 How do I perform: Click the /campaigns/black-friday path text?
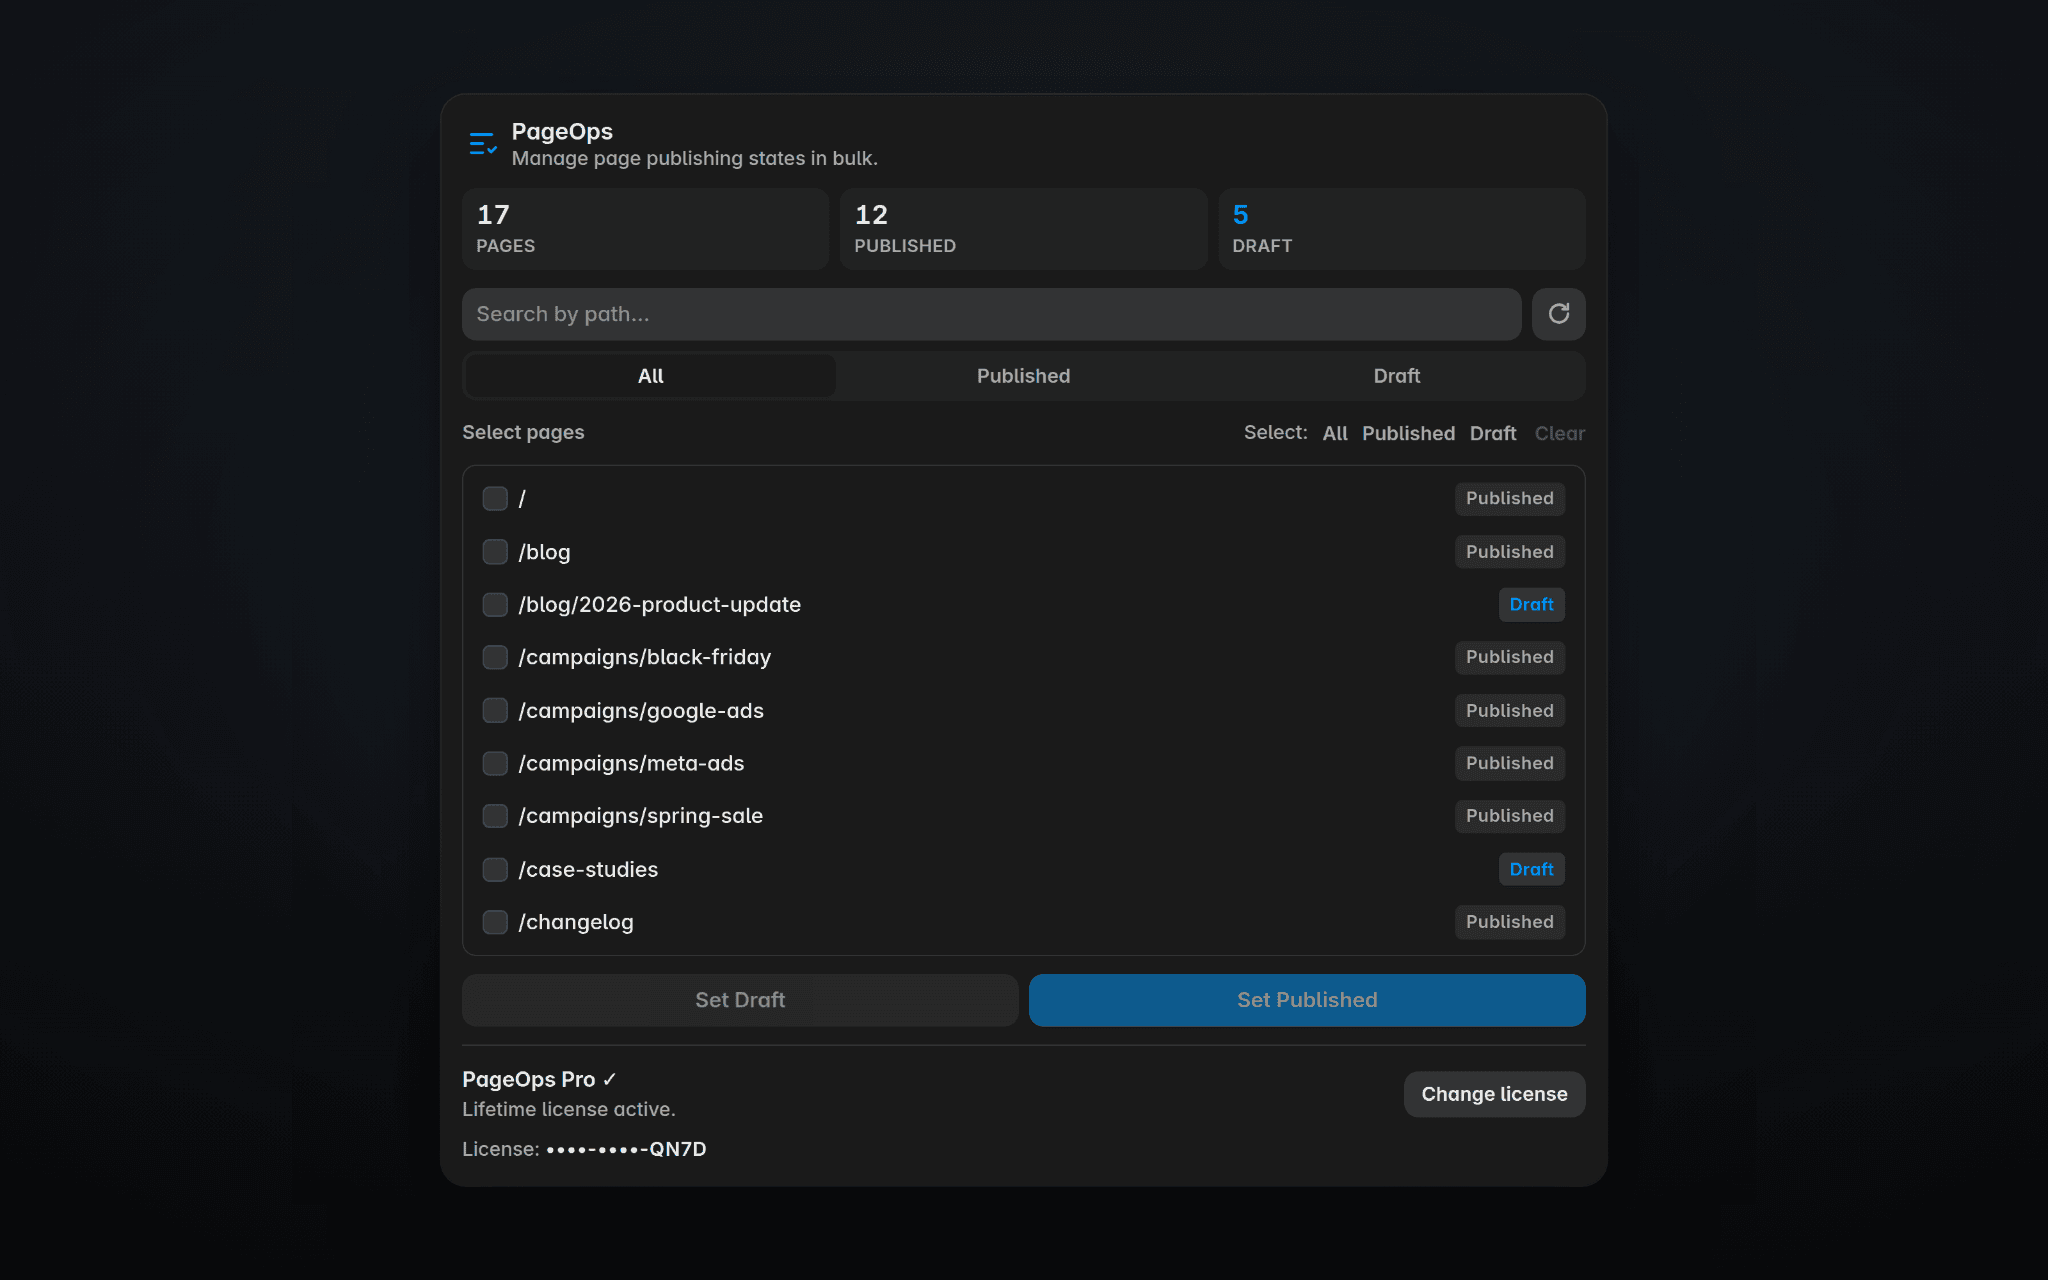[x=645, y=657]
